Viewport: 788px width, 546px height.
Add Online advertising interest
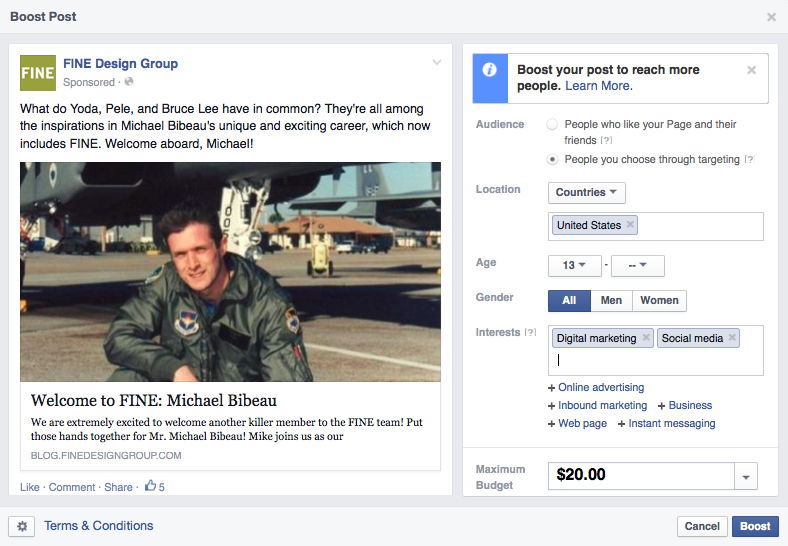click(596, 388)
